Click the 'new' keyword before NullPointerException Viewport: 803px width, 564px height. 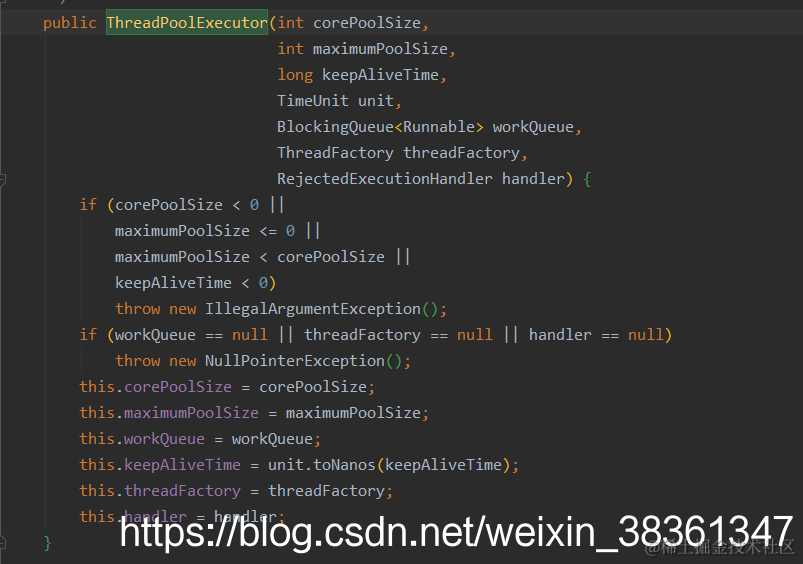[x=183, y=361]
